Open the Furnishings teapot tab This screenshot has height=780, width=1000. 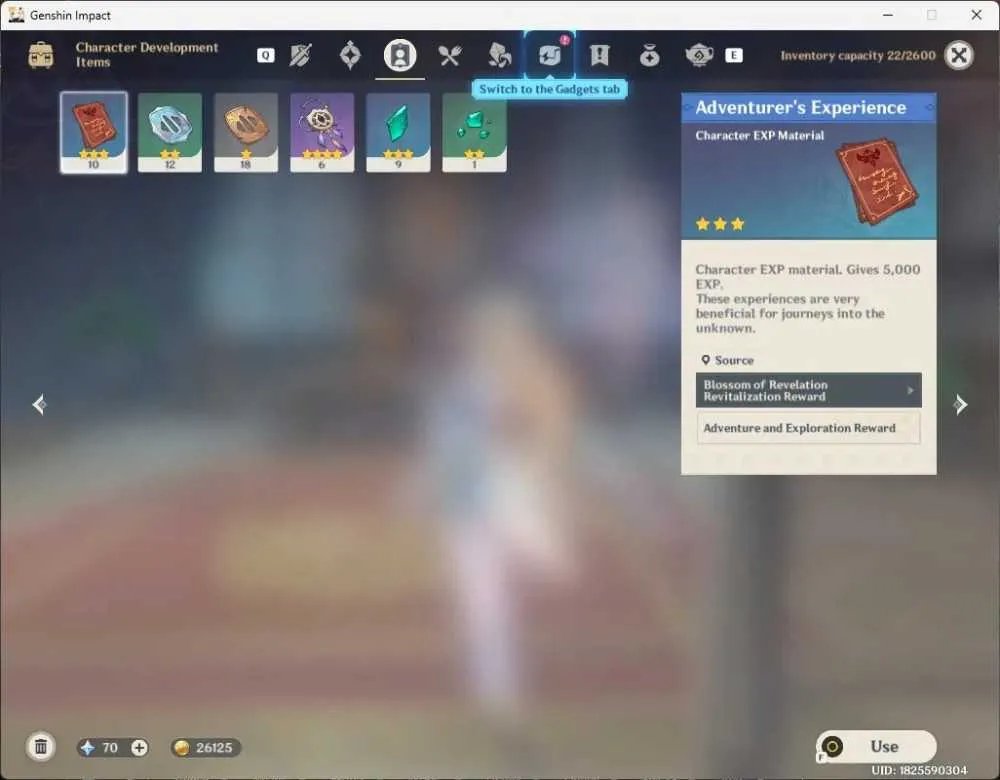pyautogui.click(x=699, y=55)
